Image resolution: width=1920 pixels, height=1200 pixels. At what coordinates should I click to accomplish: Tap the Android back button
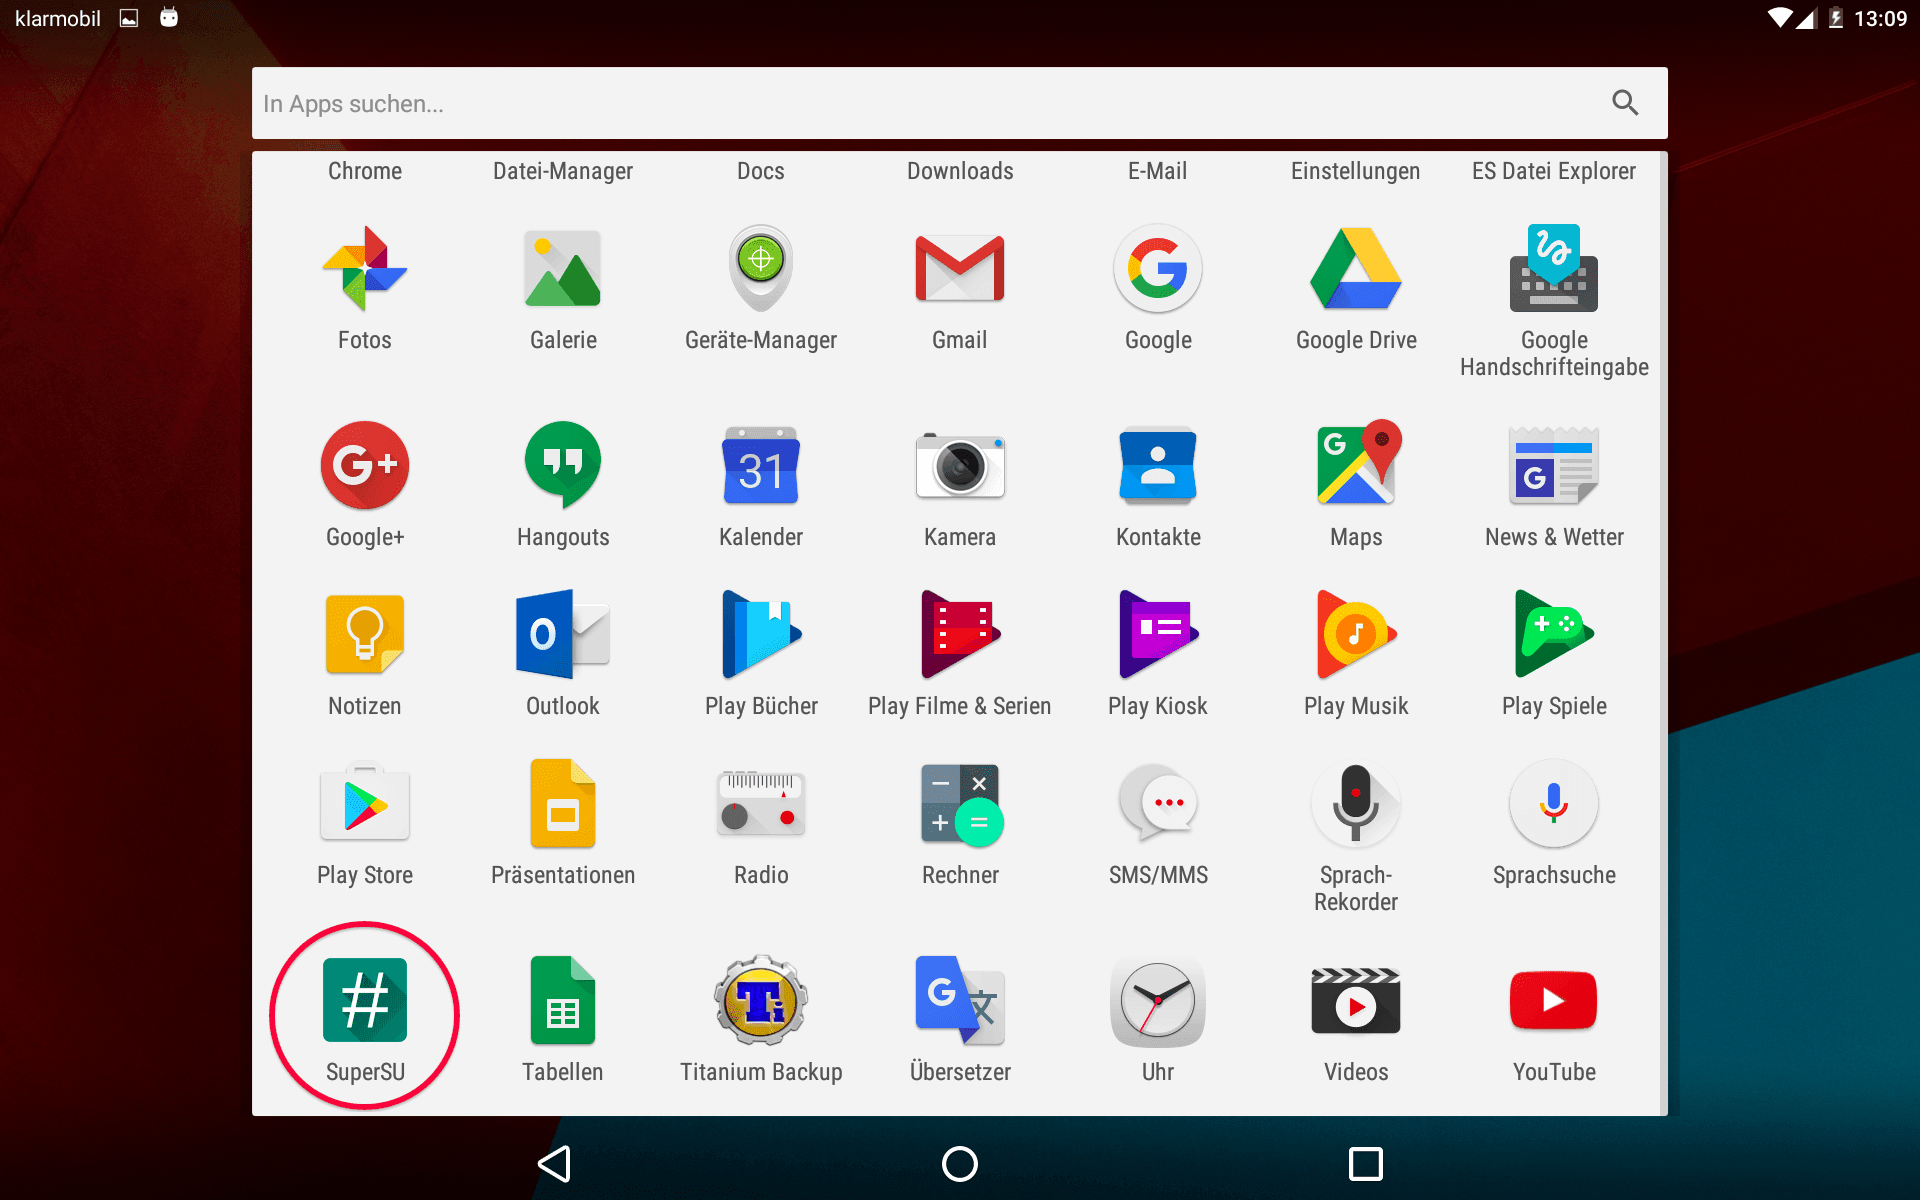(x=555, y=1164)
